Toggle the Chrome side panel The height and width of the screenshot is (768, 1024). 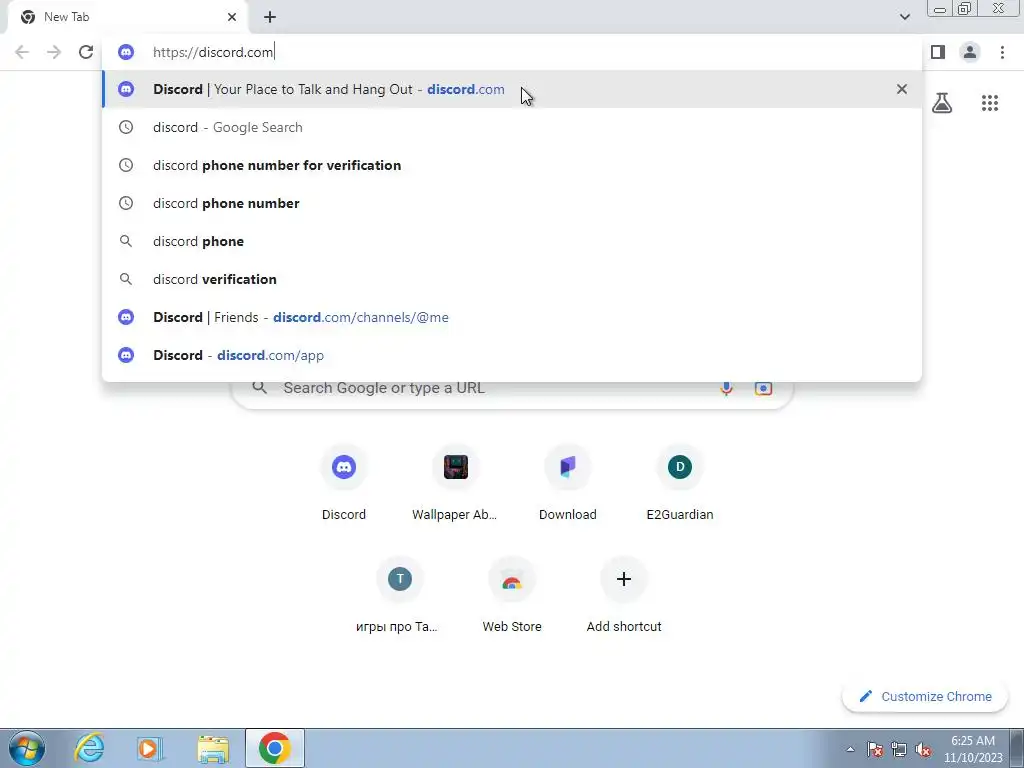point(938,52)
